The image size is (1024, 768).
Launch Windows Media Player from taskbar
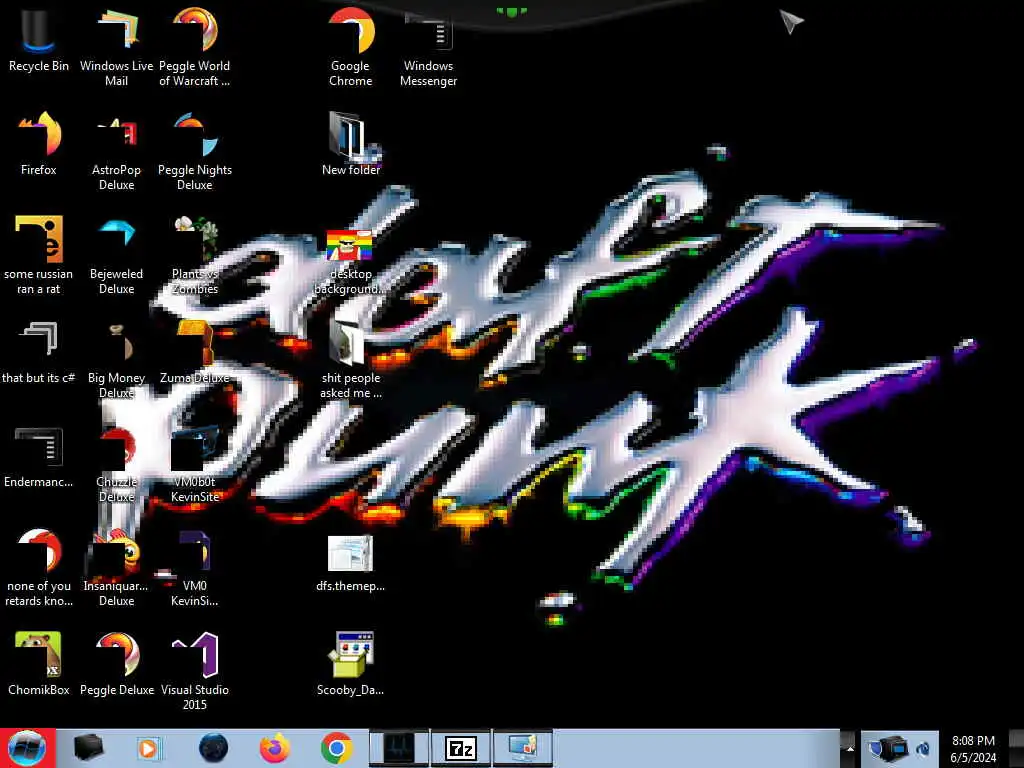(x=149, y=748)
